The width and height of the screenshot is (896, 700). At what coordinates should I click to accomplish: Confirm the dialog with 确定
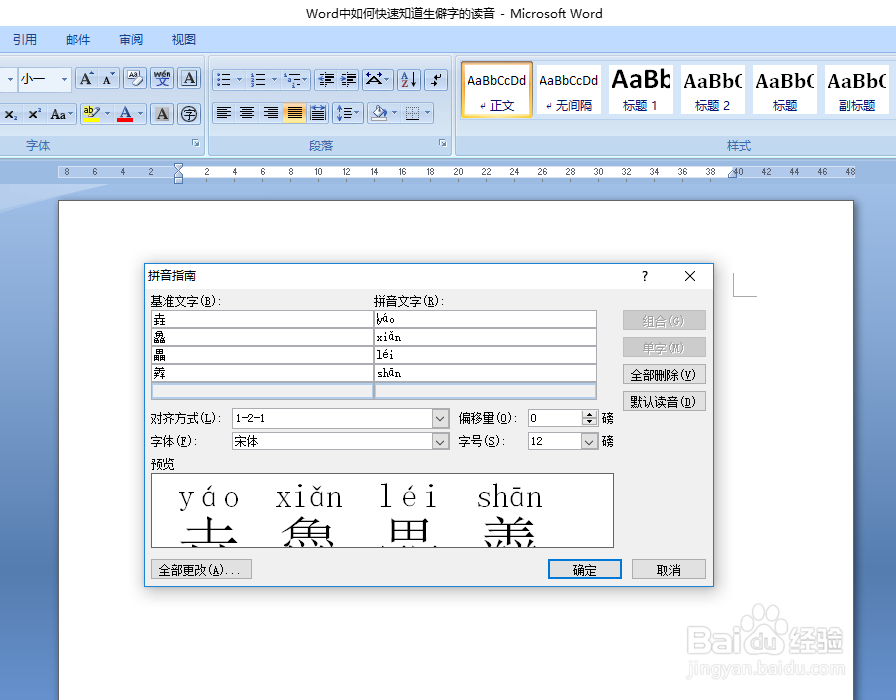click(585, 570)
